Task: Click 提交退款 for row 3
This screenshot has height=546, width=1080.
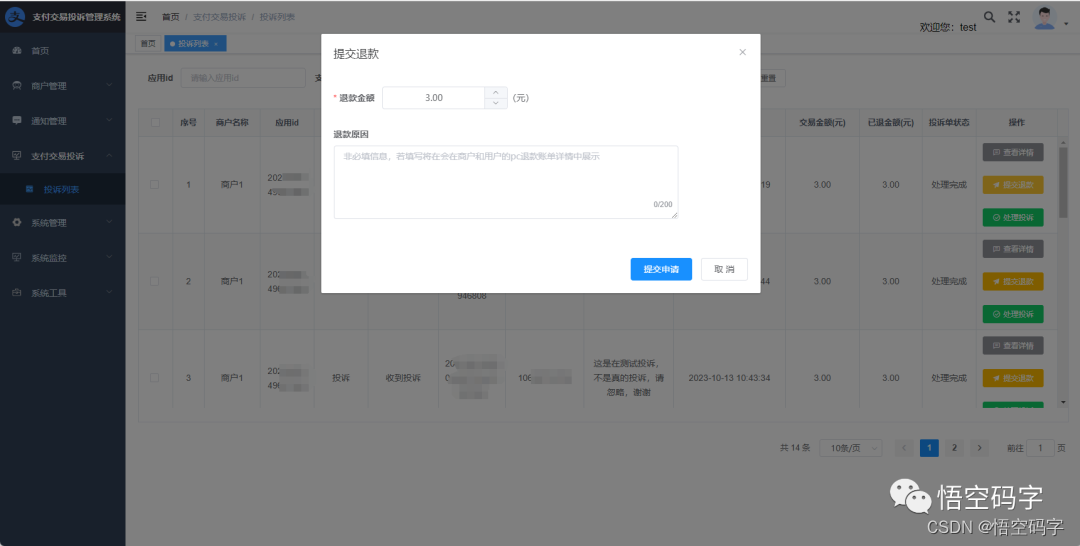Action: pyautogui.click(x=1013, y=378)
